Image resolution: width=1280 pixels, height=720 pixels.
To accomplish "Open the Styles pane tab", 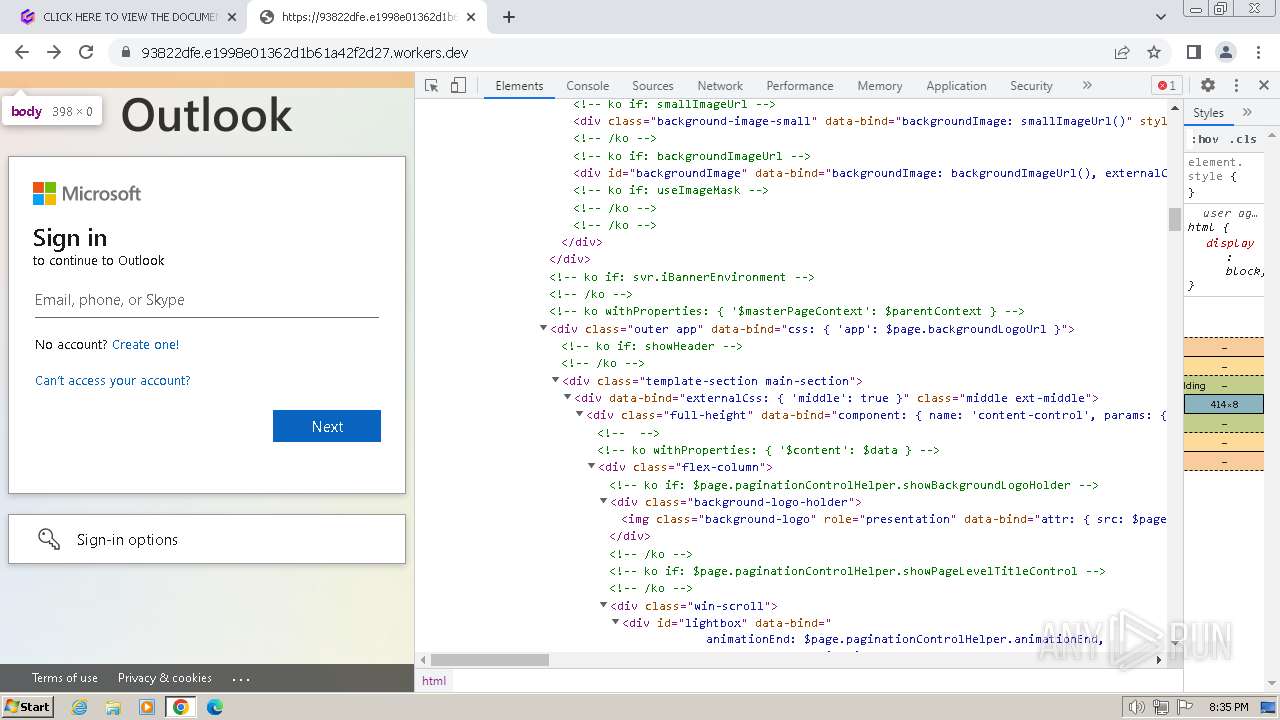I will tap(1208, 113).
